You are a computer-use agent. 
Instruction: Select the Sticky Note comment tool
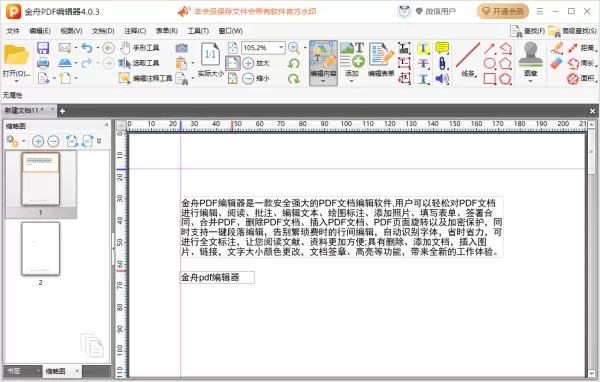[442, 48]
